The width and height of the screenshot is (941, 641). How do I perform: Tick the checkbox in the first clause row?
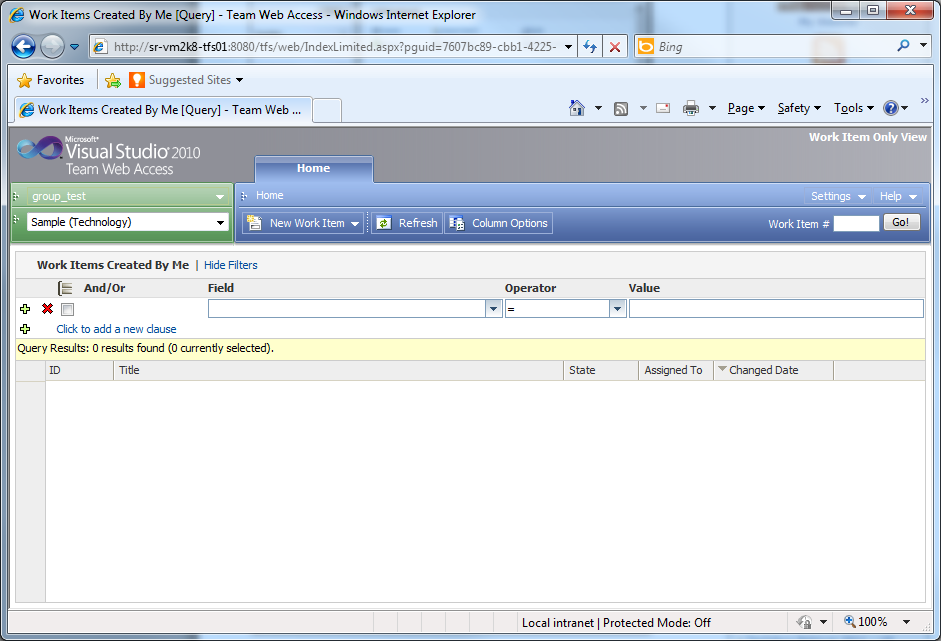(68, 309)
